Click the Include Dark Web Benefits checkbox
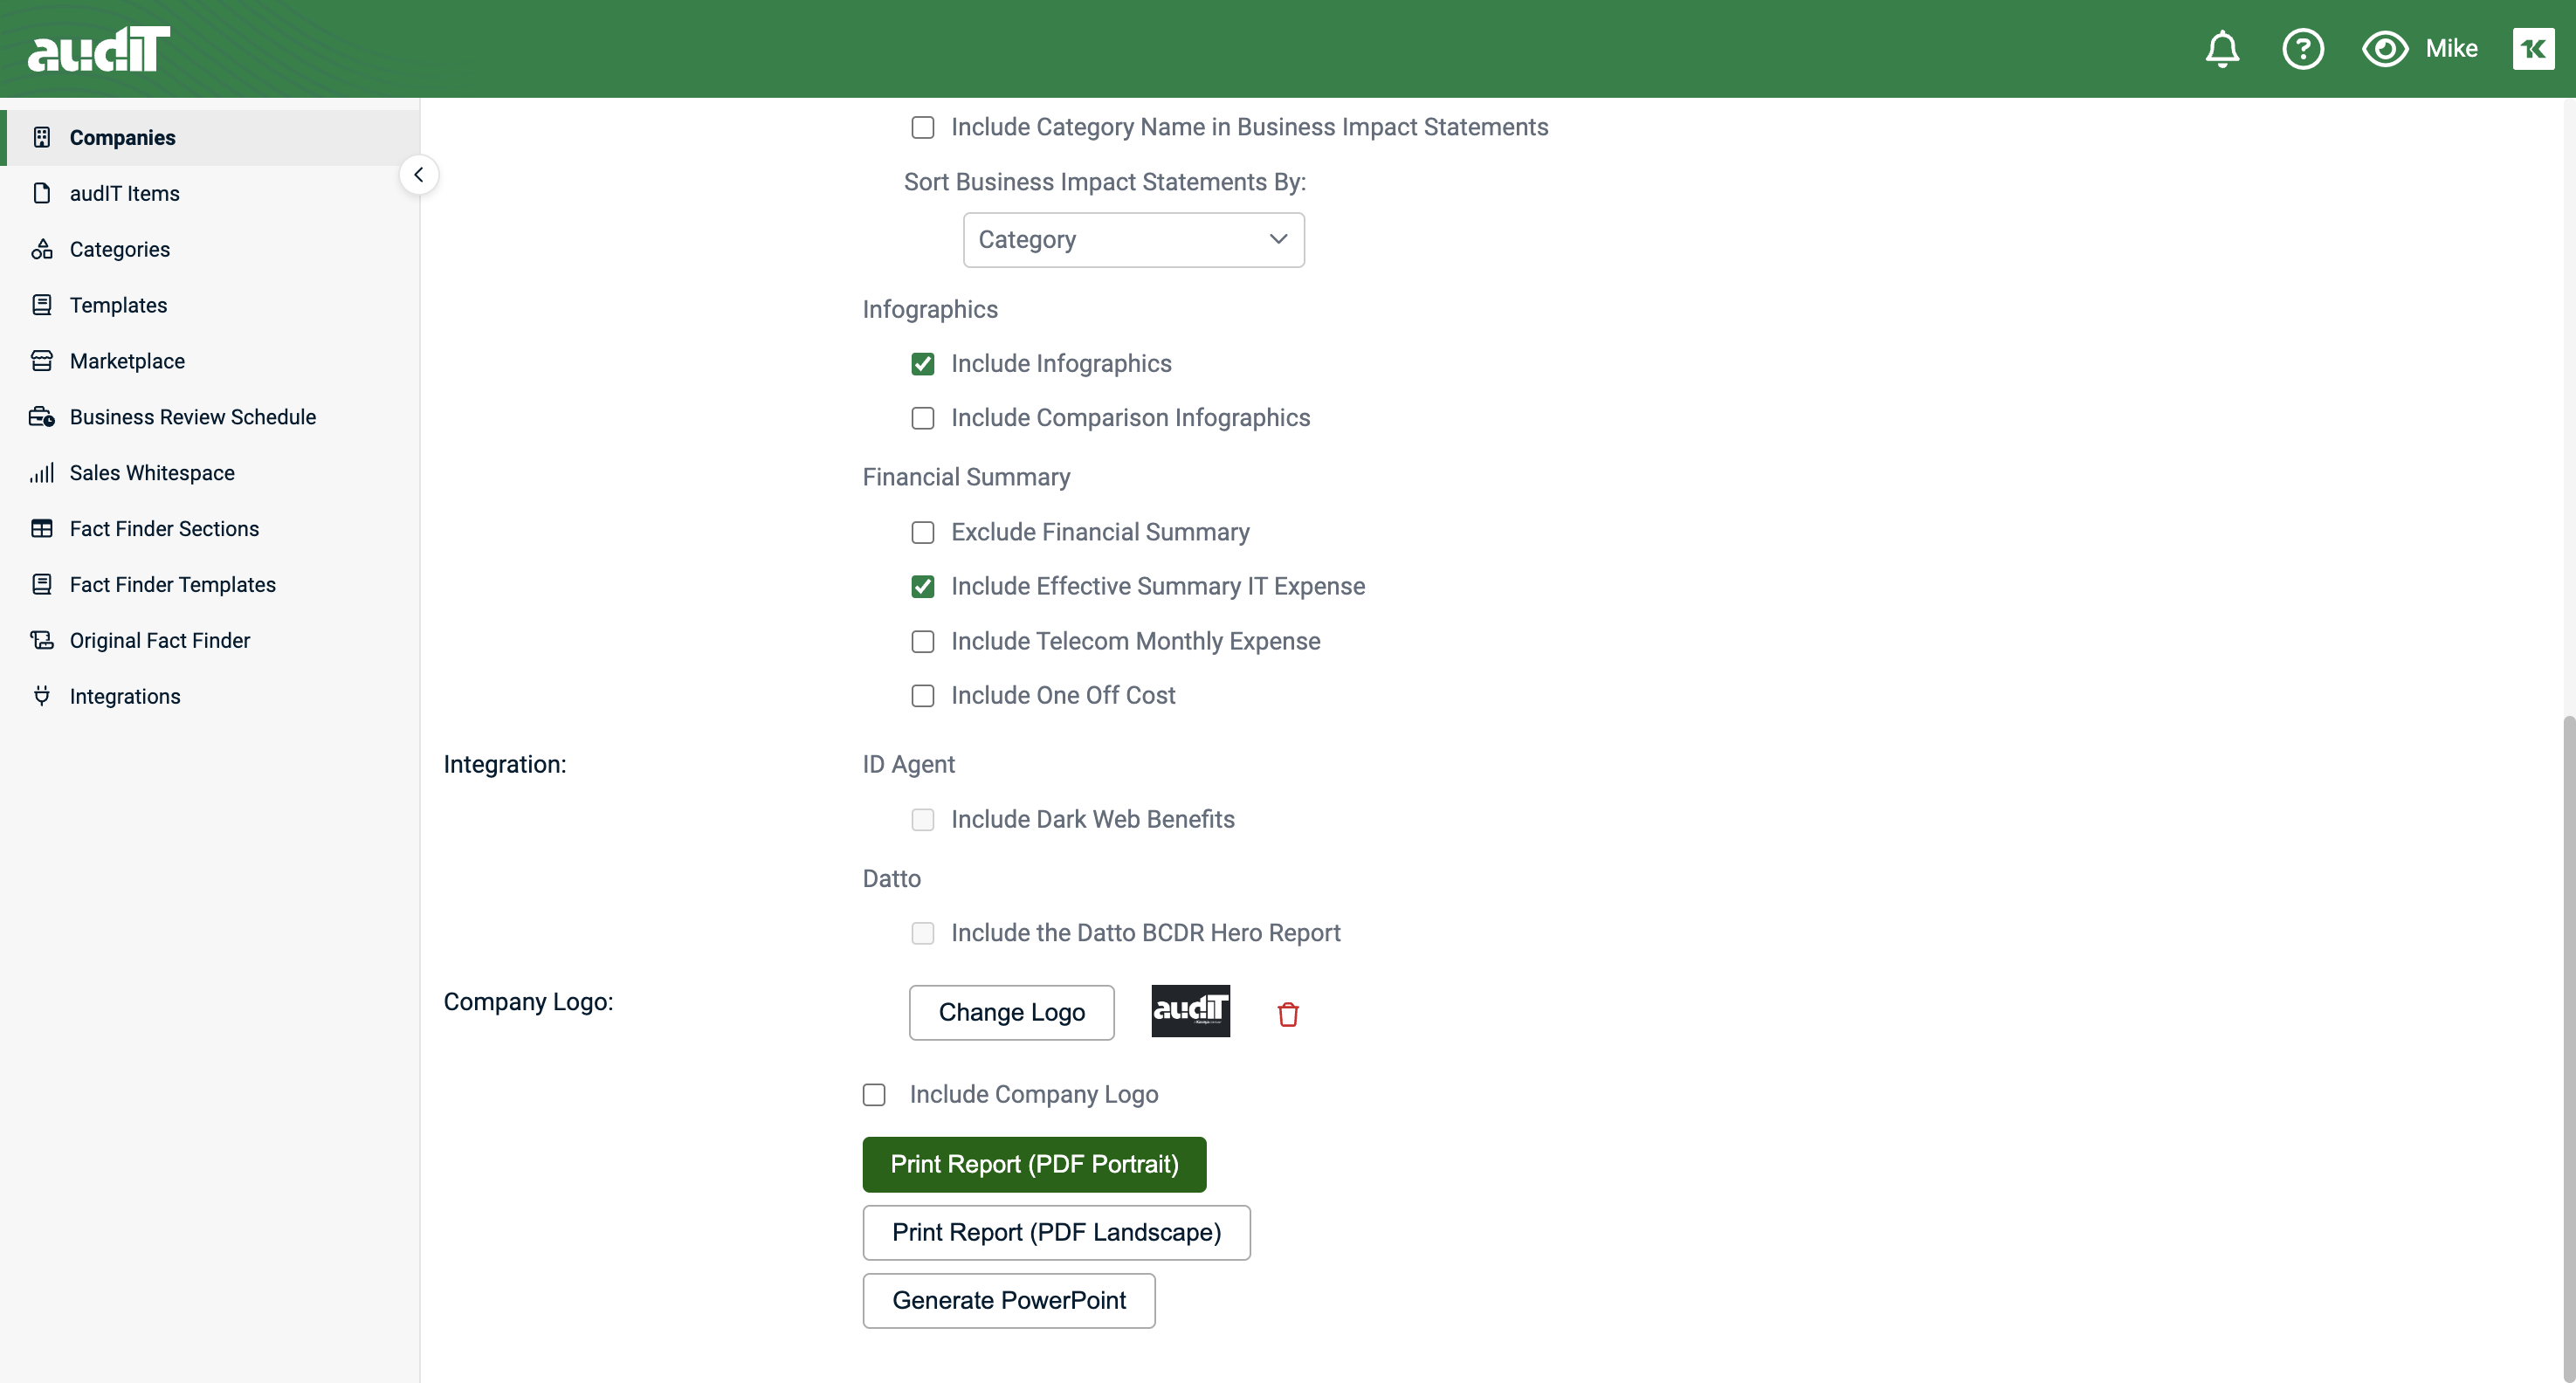The image size is (2576, 1383). click(923, 820)
